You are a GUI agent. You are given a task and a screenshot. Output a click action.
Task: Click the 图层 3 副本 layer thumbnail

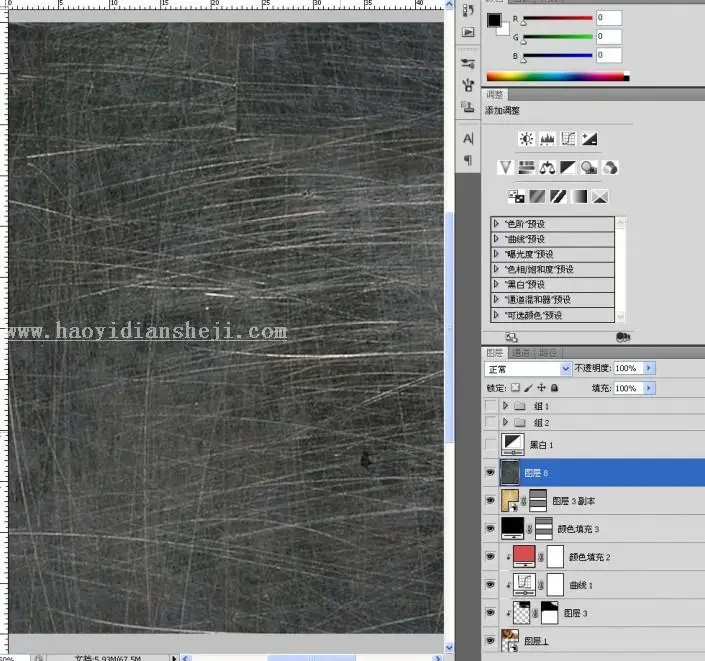click(x=510, y=500)
